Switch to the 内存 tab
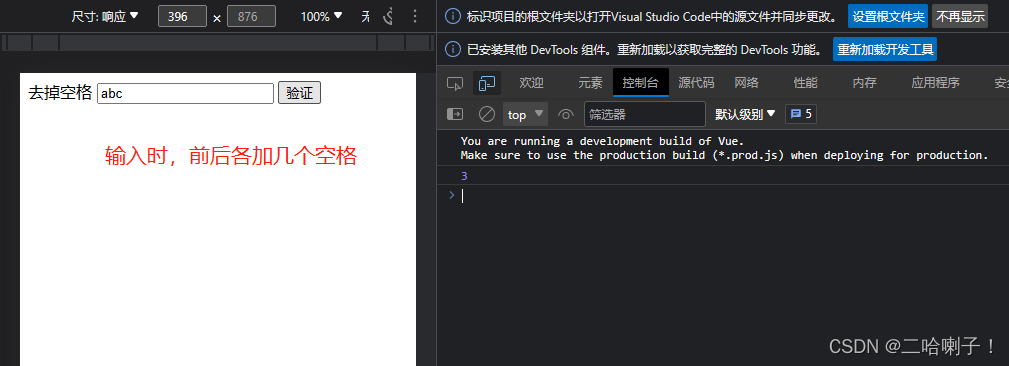The width and height of the screenshot is (1009, 366). click(x=864, y=82)
